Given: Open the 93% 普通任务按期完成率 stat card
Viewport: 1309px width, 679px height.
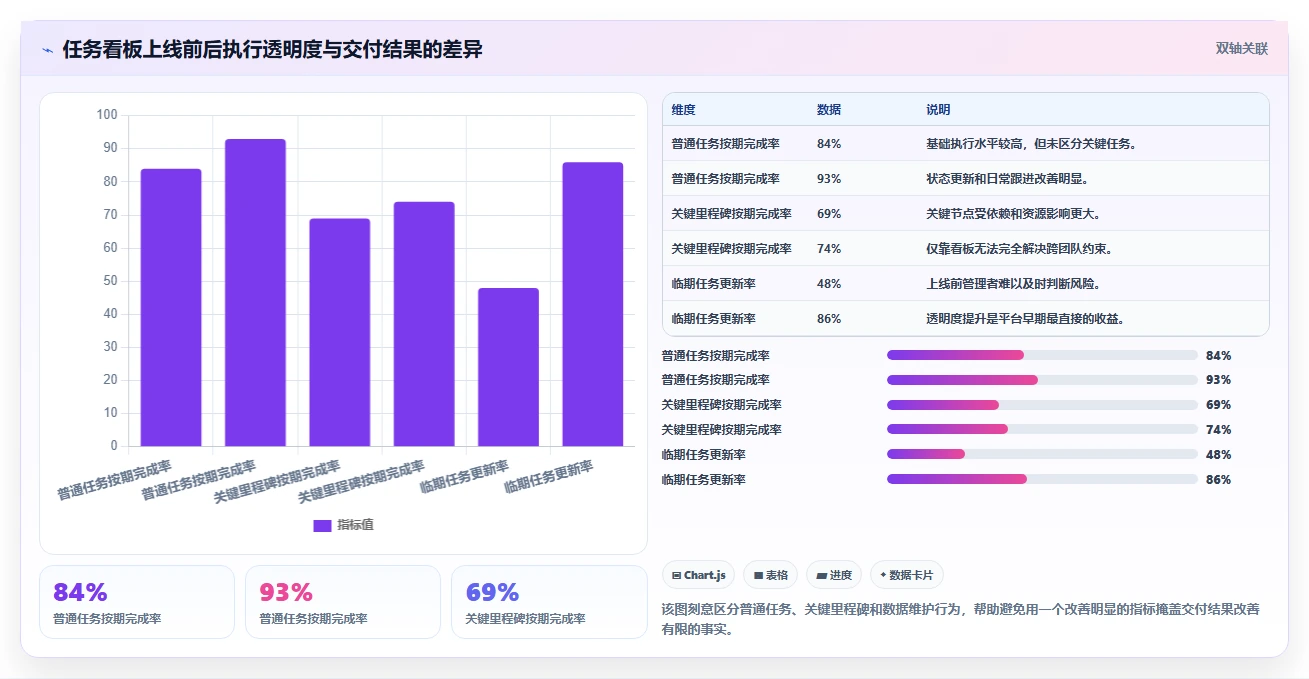Looking at the screenshot, I should click(x=343, y=602).
